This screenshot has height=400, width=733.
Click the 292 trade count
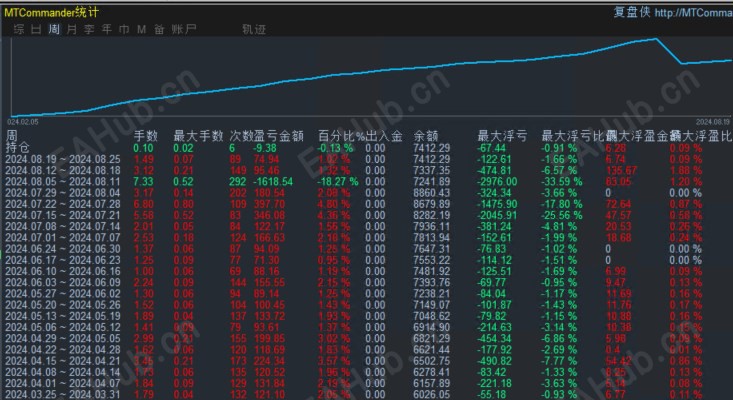(x=239, y=182)
